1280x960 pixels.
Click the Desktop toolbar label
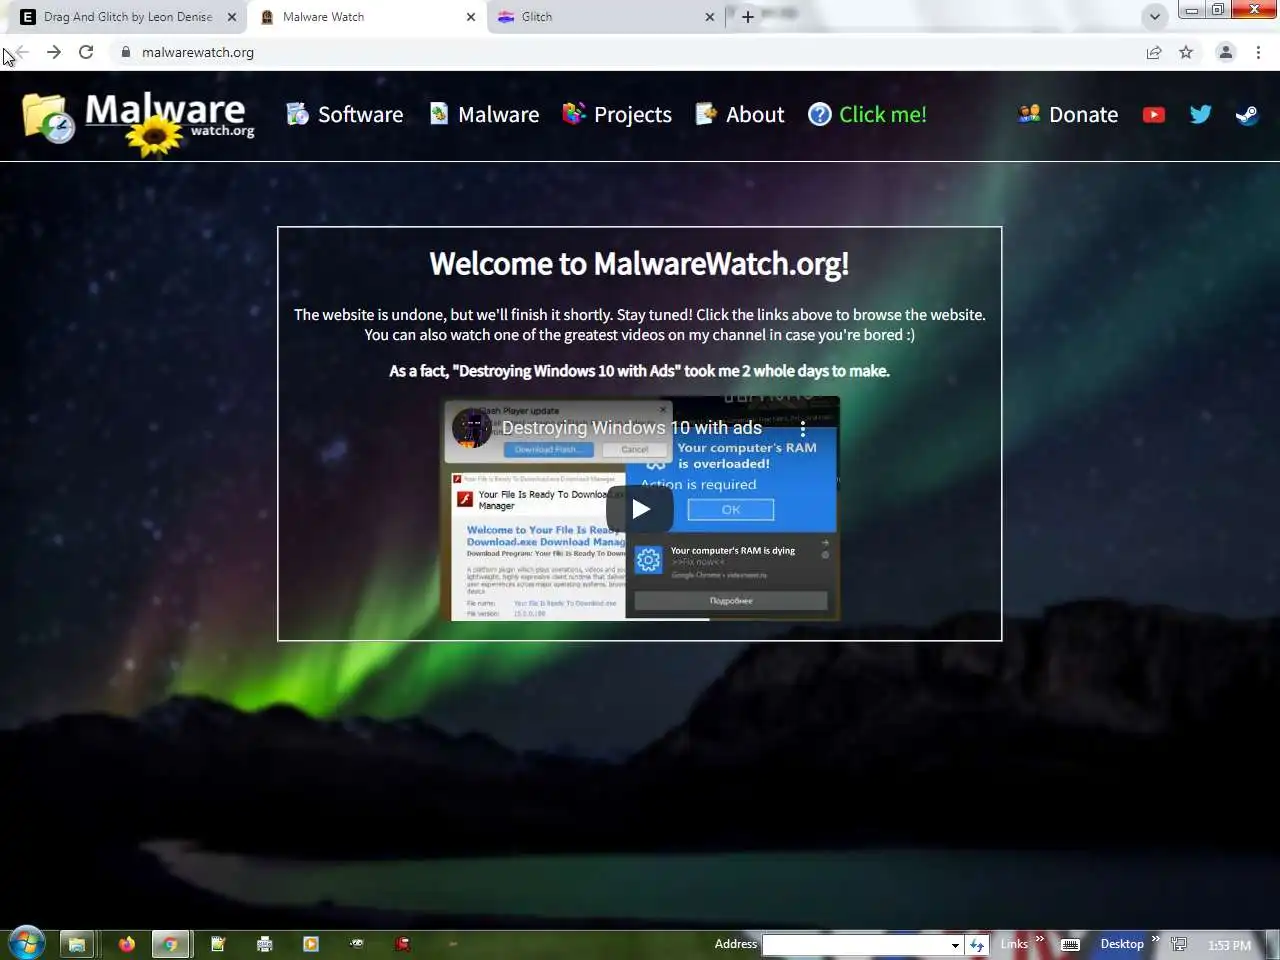pos(1122,944)
